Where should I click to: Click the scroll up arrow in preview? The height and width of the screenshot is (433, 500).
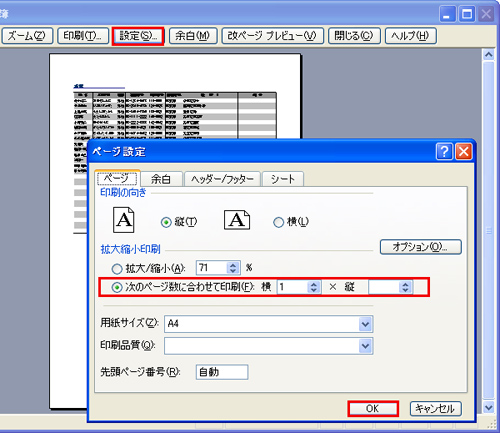coord(489,54)
